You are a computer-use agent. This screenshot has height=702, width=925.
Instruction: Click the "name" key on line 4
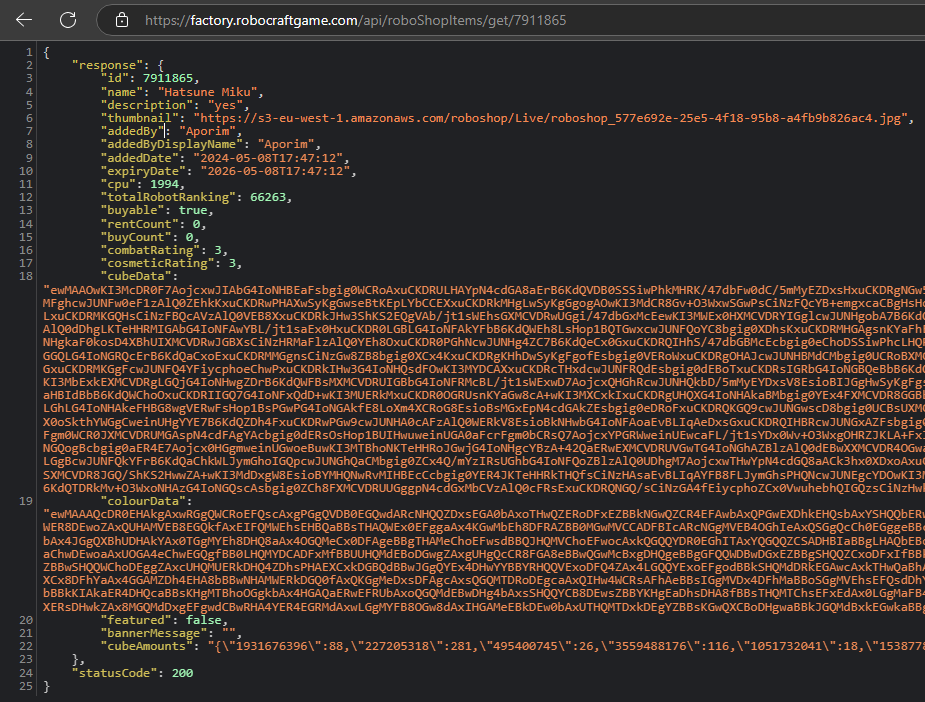(x=122, y=92)
